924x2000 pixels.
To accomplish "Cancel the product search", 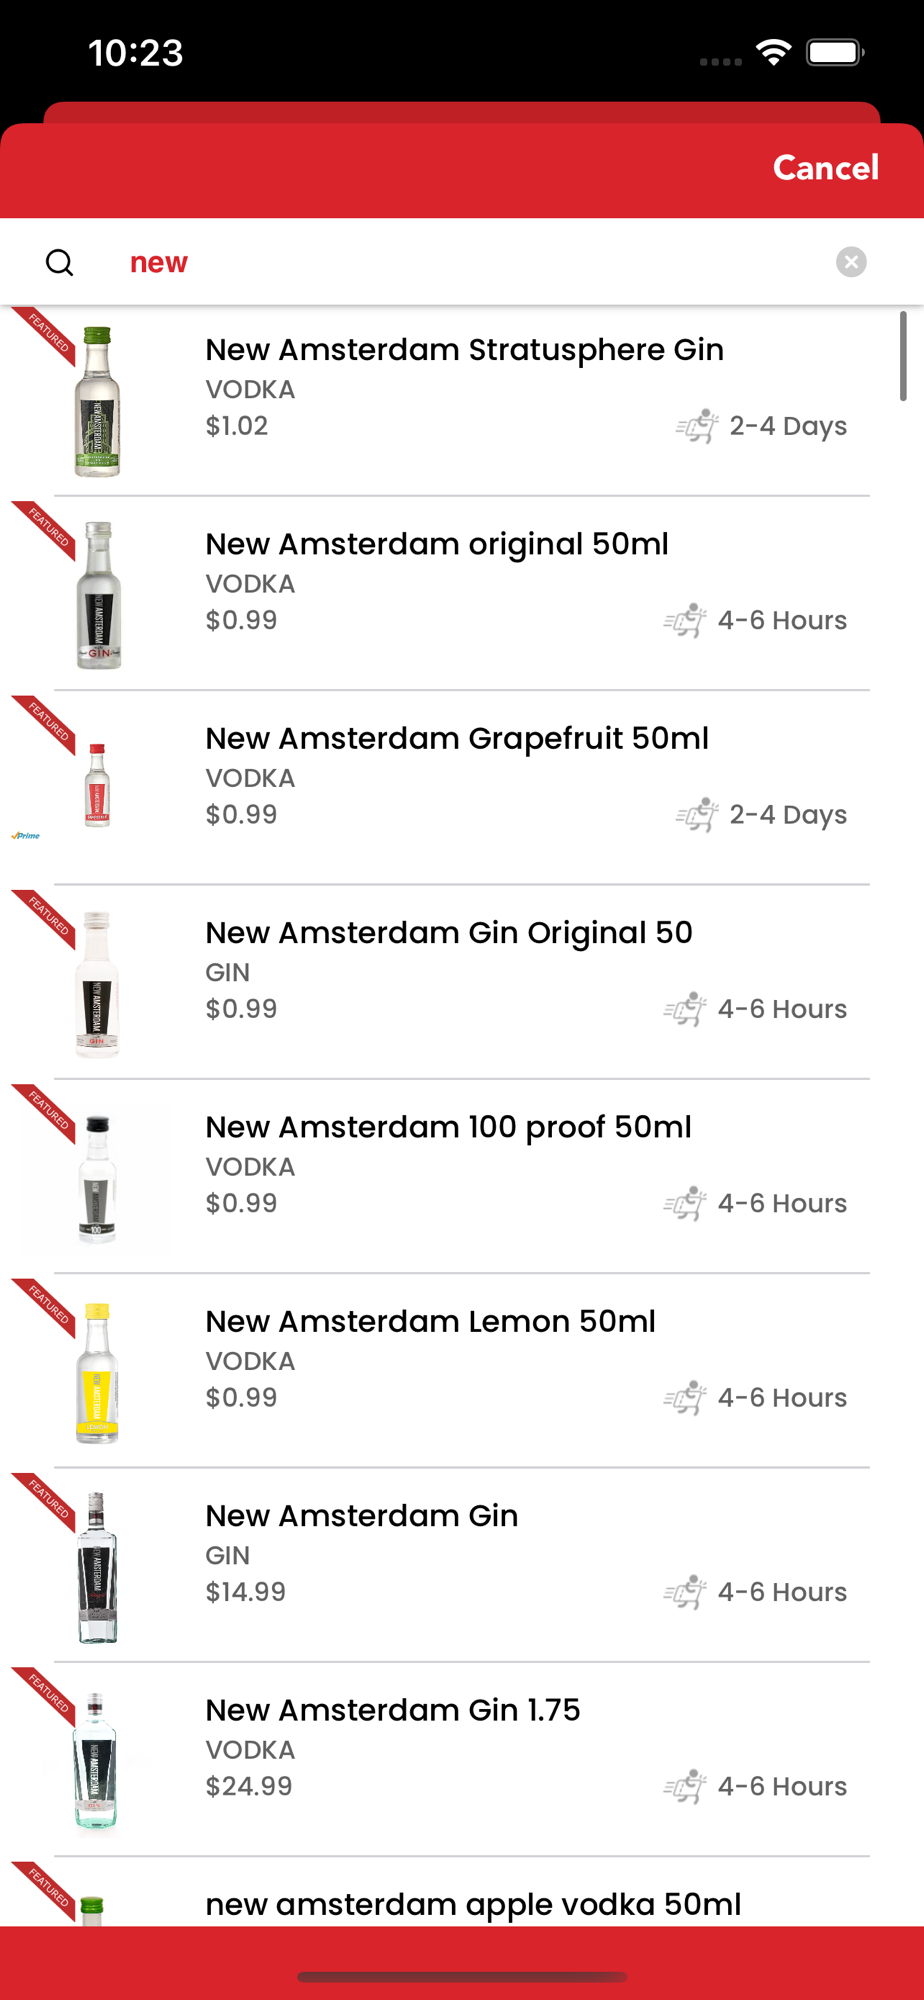I will click(x=825, y=168).
